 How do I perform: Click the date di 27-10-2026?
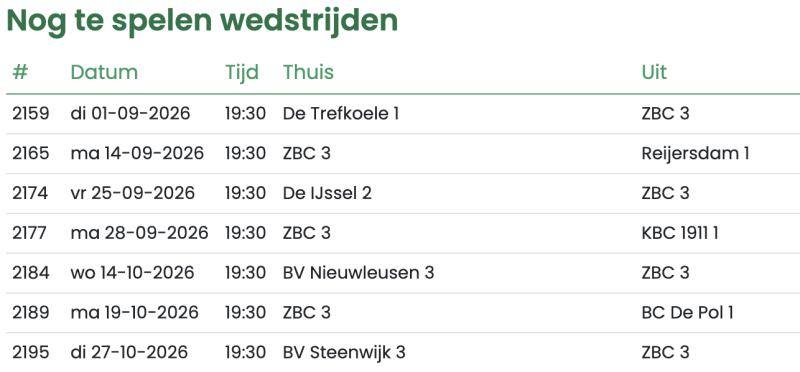129,352
